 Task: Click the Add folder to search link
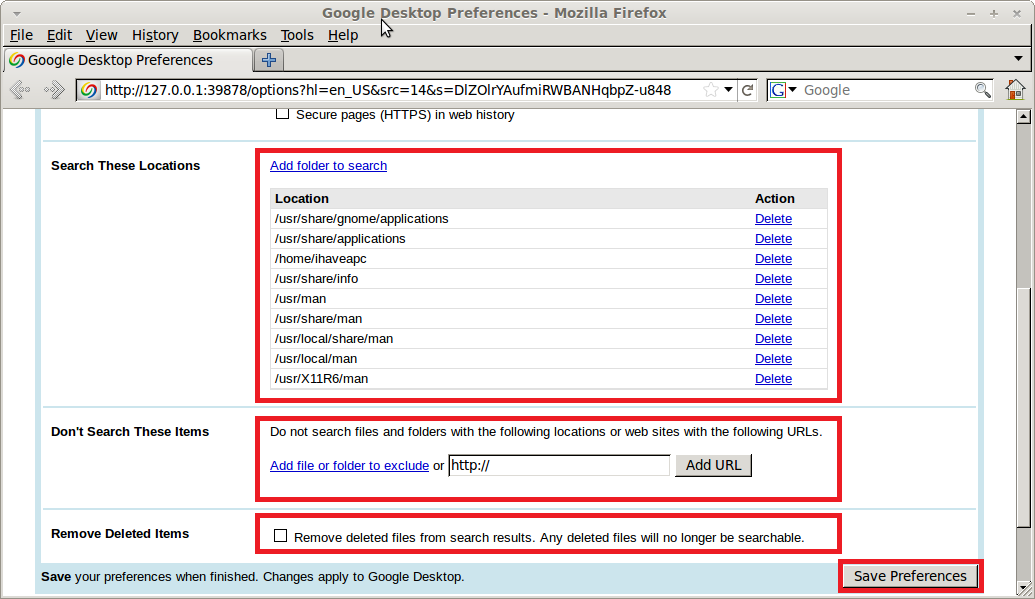pyautogui.click(x=328, y=166)
